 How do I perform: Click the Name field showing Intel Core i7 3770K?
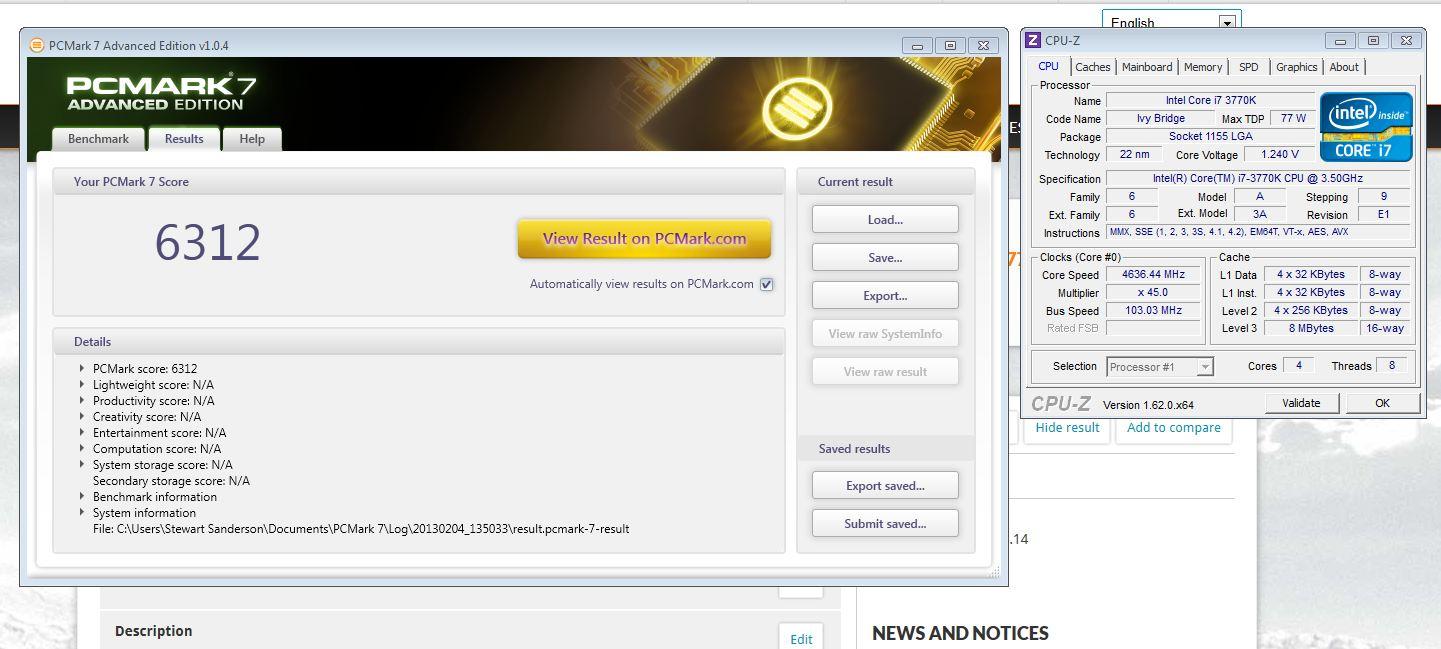click(1210, 100)
